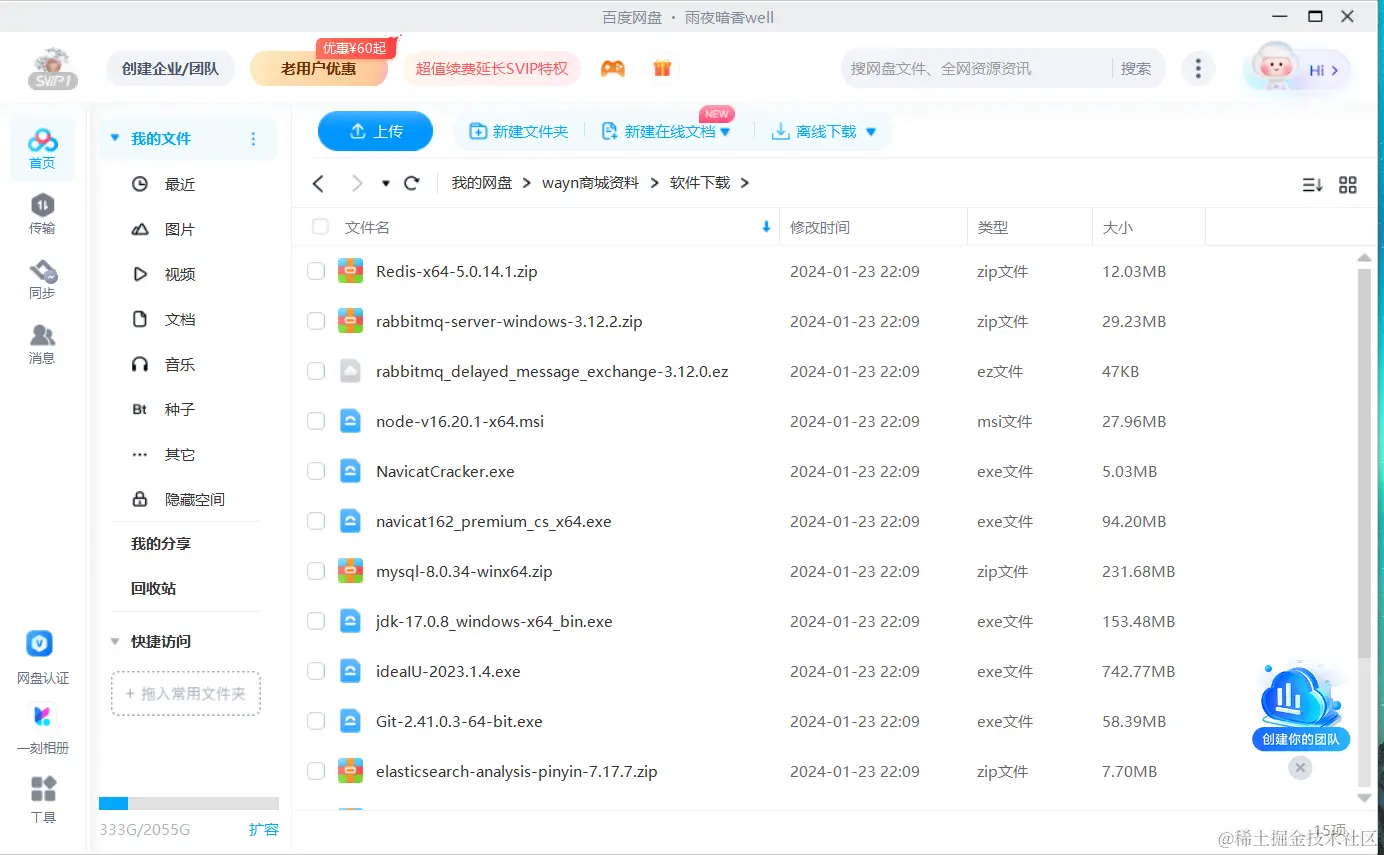The height and width of the screenshot is (855, 1384).
Task: Click the rabbitmq_delayed_message_exchange ez file icon
Action: [350, 371]
